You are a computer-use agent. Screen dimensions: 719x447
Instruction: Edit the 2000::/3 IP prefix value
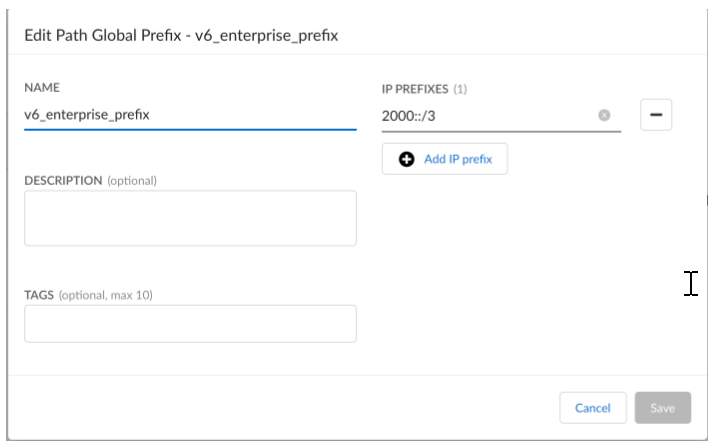coord(480,116)
